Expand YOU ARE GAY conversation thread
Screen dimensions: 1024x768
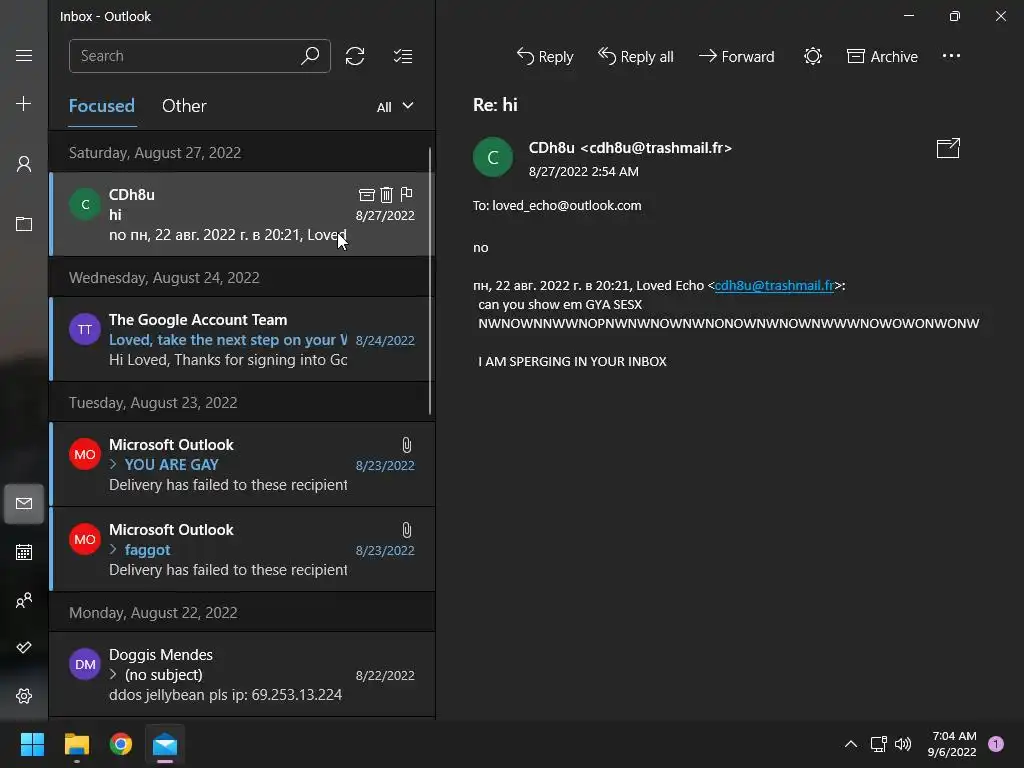point(113,464)
